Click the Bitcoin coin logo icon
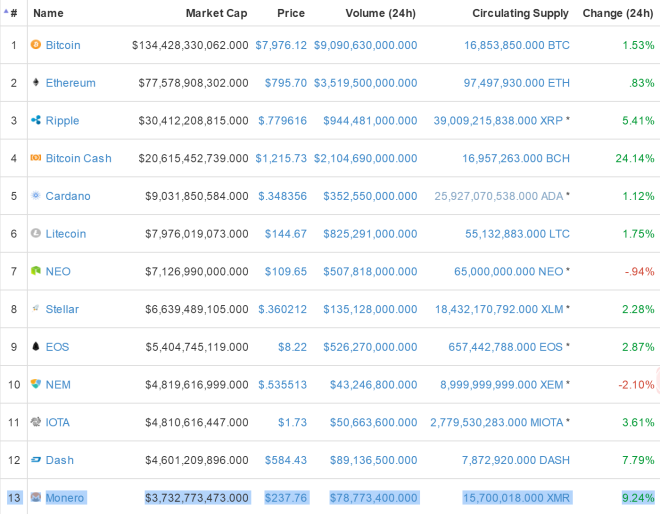The width and height of the screenshot is (660, 514). click(x=36, y=45)
